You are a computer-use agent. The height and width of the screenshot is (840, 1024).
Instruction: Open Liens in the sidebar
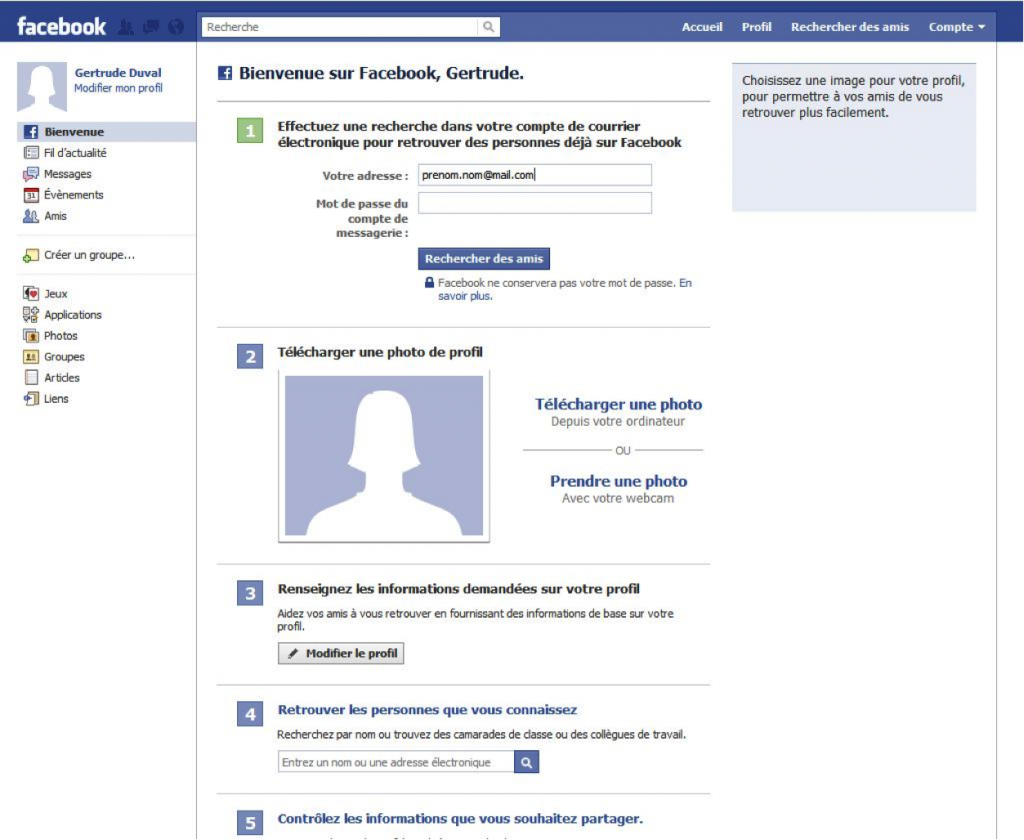(x=56, y=398)
